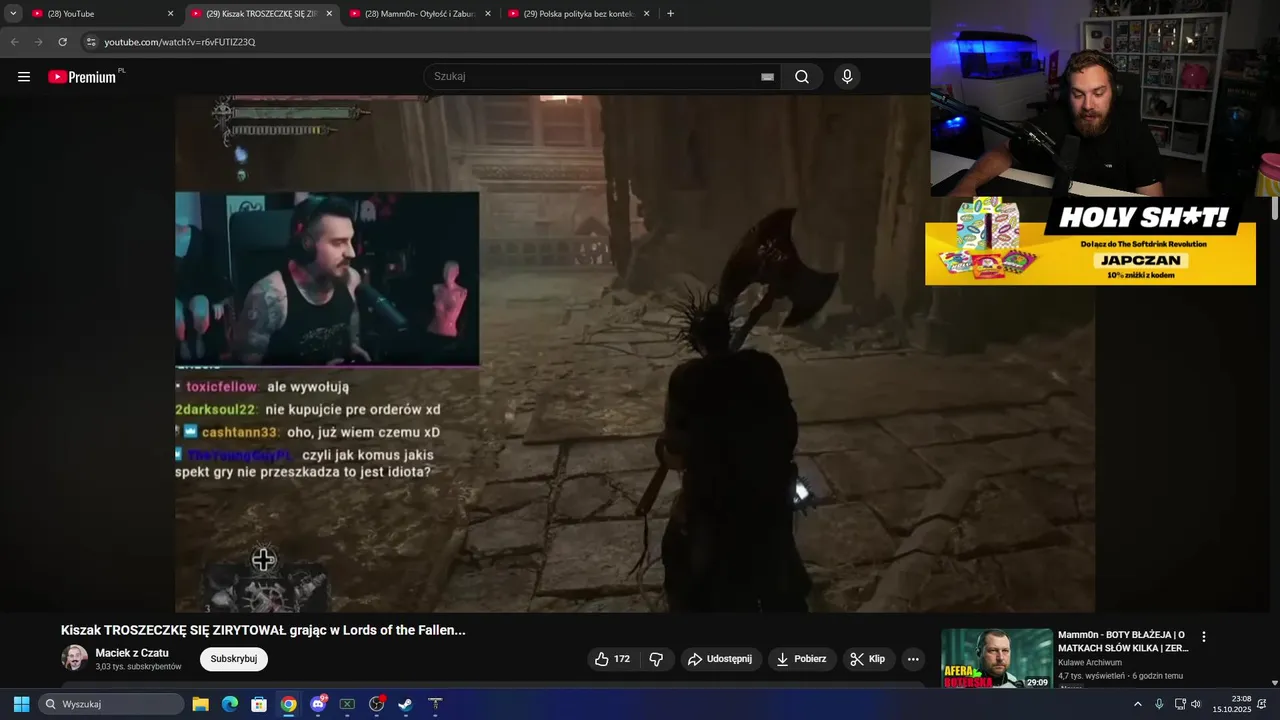Open the on-screen keyboard in search box
1280x720 pixels.
tap(767, 77)
